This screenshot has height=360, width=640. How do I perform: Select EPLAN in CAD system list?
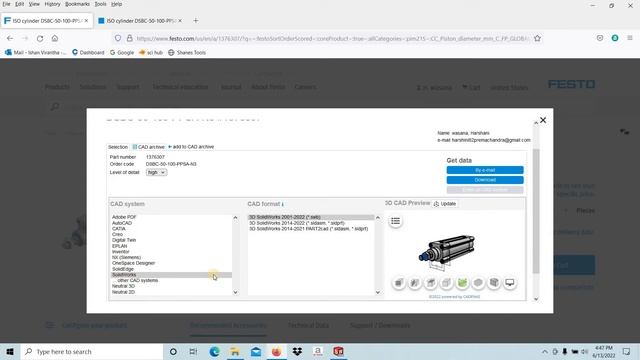pyautogui.click(x=119, y=246)
